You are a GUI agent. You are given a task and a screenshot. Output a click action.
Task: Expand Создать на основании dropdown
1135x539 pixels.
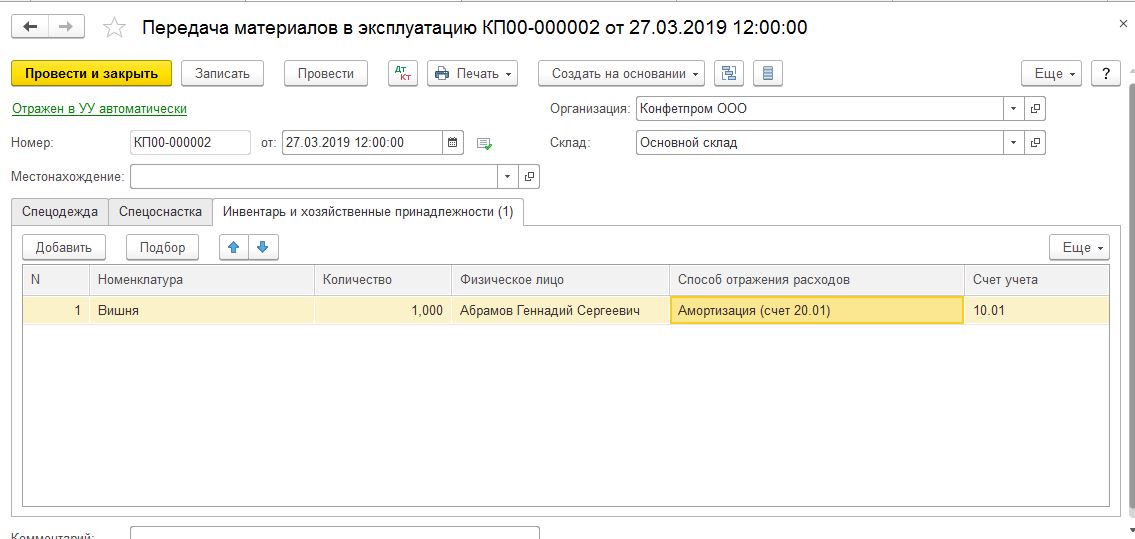[621, 74]
